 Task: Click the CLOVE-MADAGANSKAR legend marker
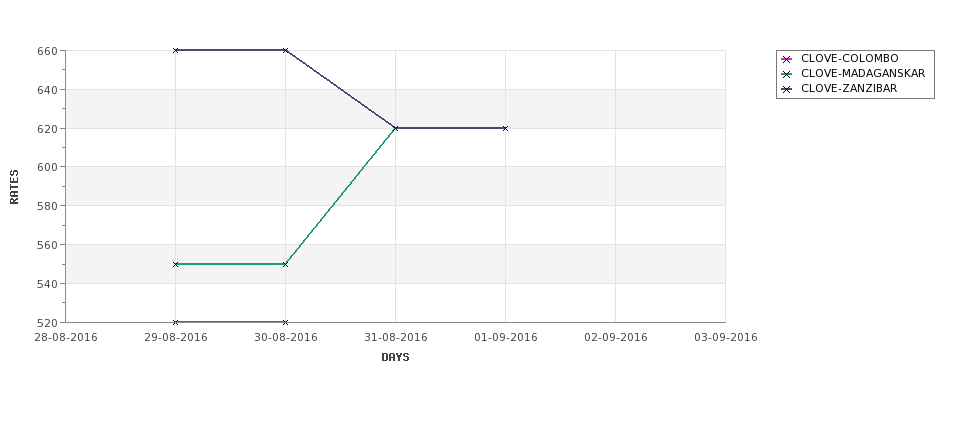point(787,74)
